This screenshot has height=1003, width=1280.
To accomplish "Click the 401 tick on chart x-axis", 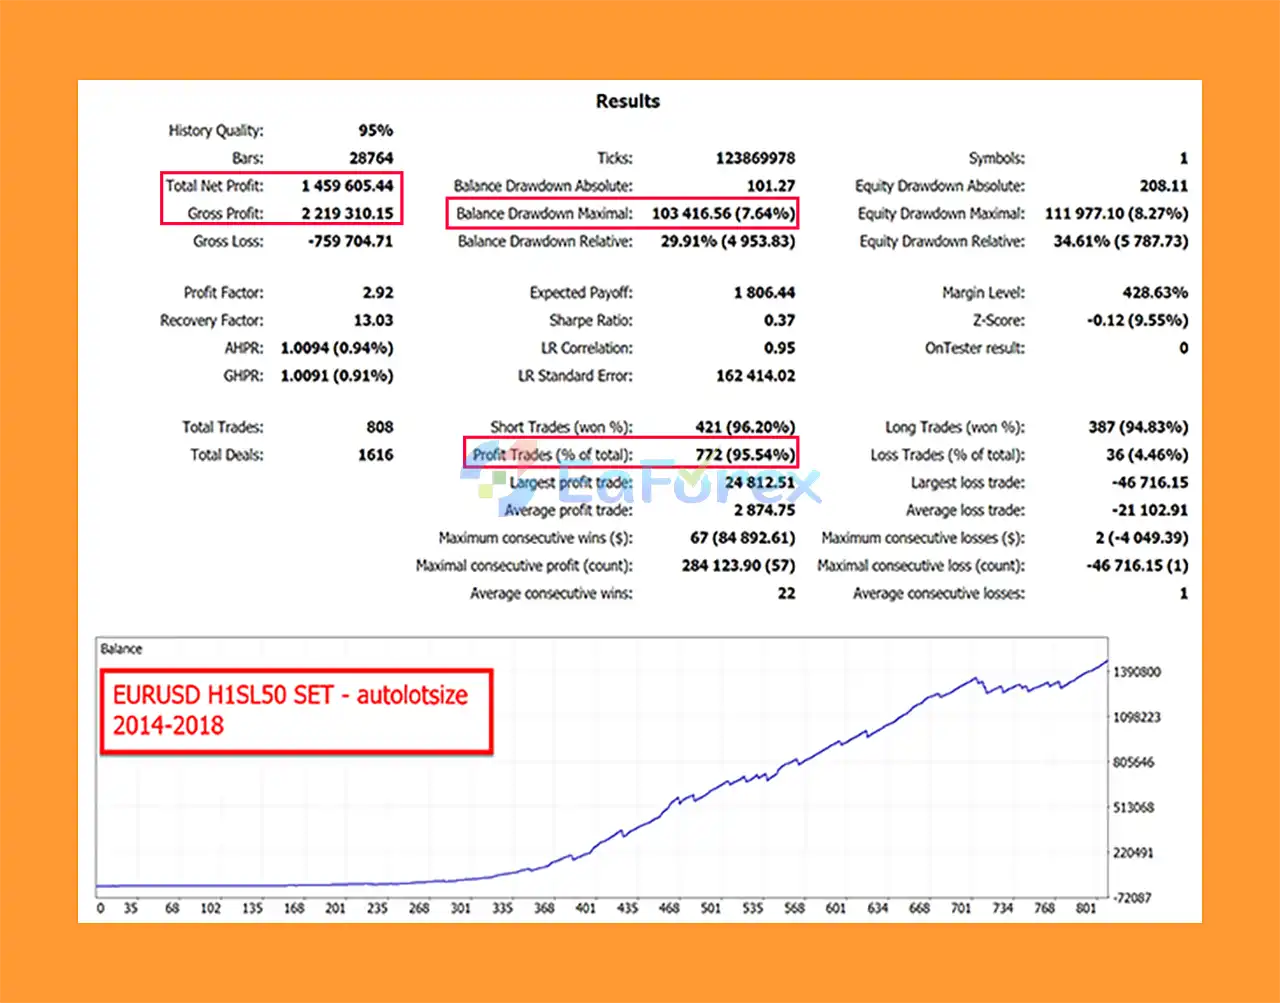I will click(585, 908).
